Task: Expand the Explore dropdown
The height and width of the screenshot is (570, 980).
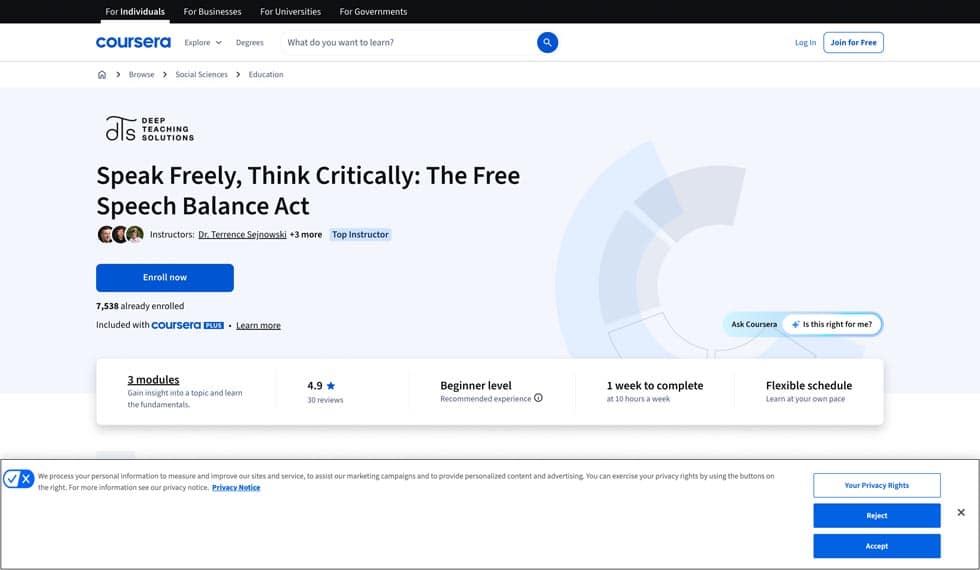Action: pyautogui.click(x=203, y=42)
